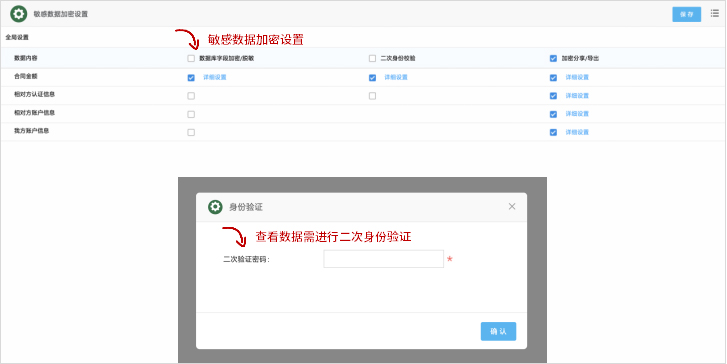The image size is (727, 364).
Task: Close the 身份验证 dialog
Action: pyautogui.click(x=512, y=206)
